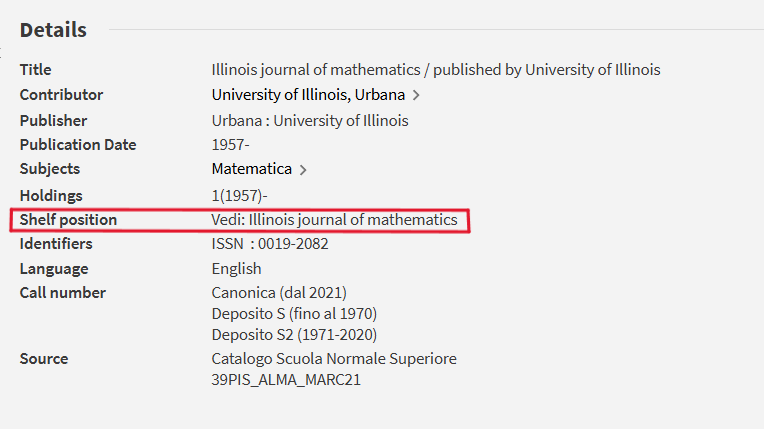Select the Deposito S2 (1971-2020) entry
The image size is (764, 429).
(x=294, y=334)
